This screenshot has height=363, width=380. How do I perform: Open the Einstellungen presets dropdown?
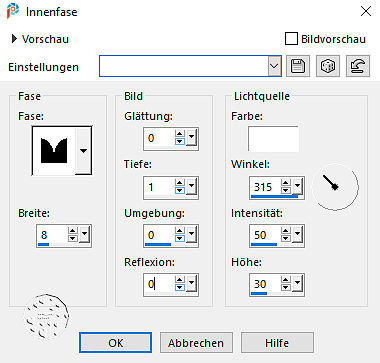pyautogui.click(x=274, y=66)
